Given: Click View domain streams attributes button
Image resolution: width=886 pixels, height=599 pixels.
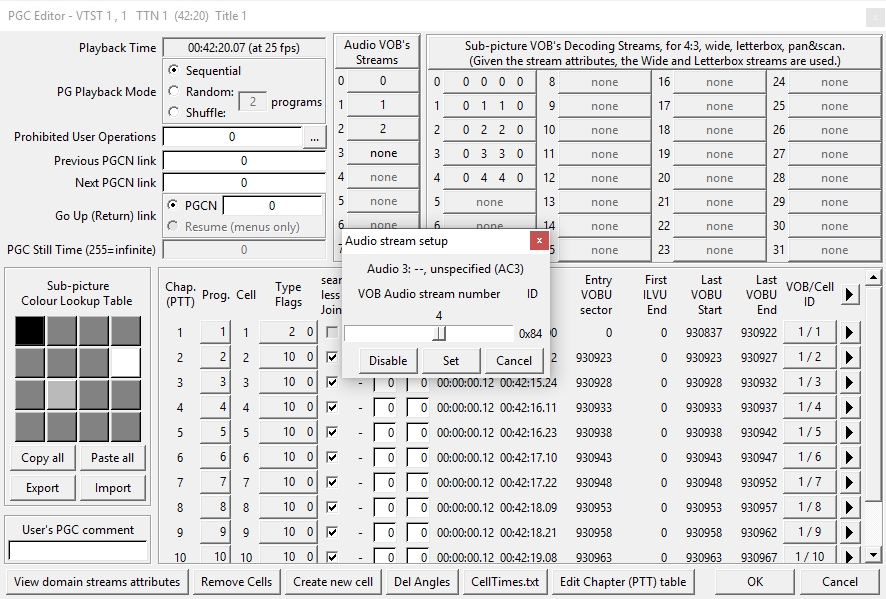Looking at the screenshot, I should (97, 581).
